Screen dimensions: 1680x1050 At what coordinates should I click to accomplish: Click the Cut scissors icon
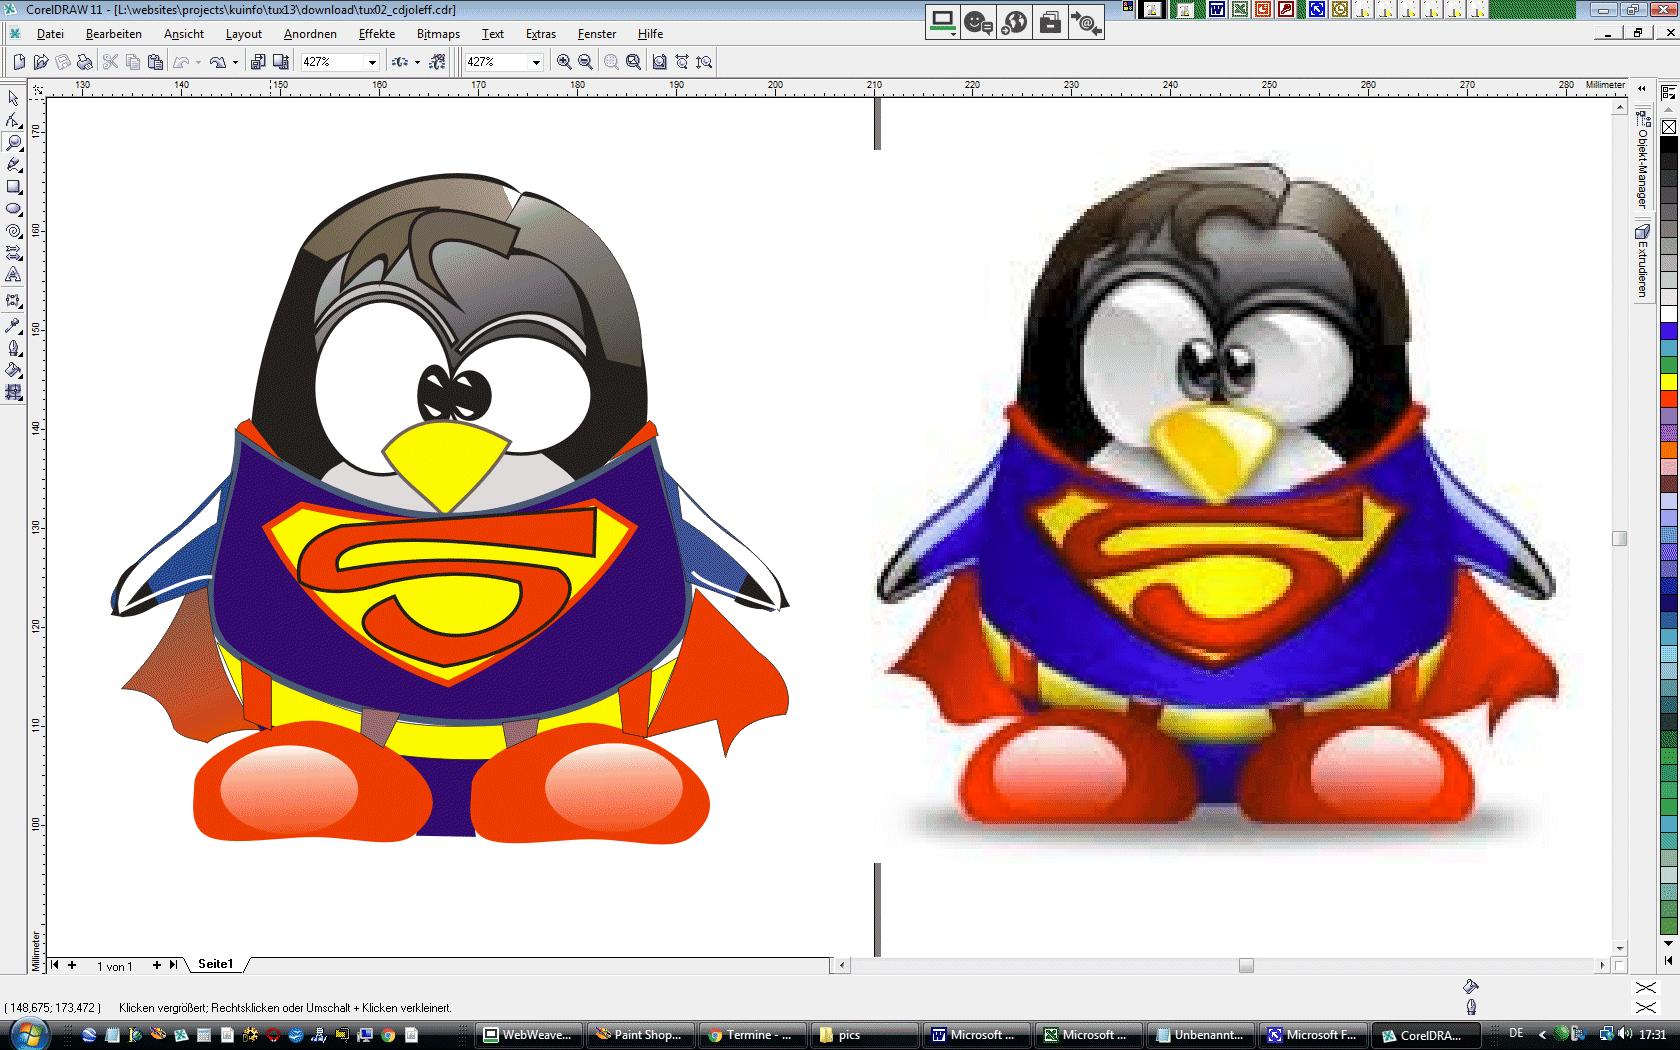tap(111, 62)
